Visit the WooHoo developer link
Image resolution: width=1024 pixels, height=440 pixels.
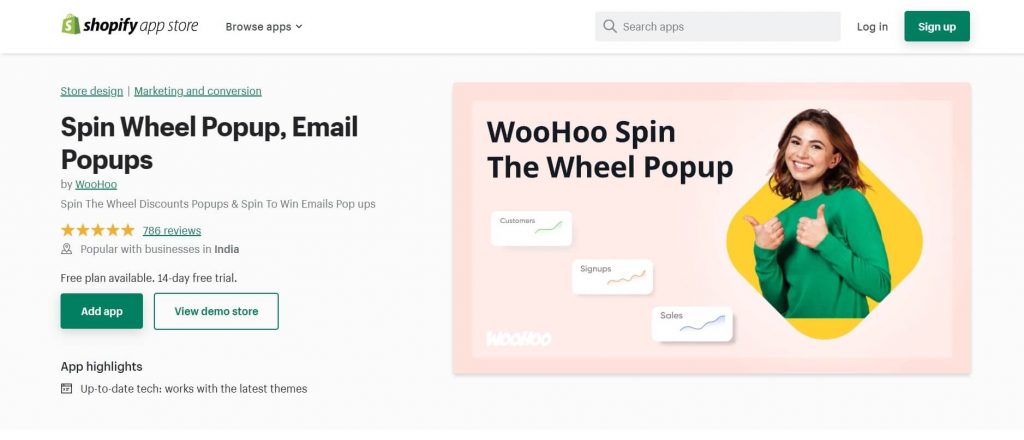coord(96,185)
